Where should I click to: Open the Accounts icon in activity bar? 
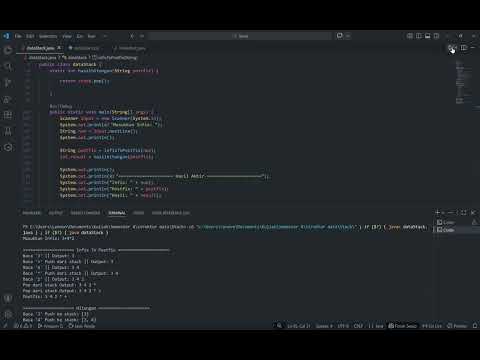(8, 298)
